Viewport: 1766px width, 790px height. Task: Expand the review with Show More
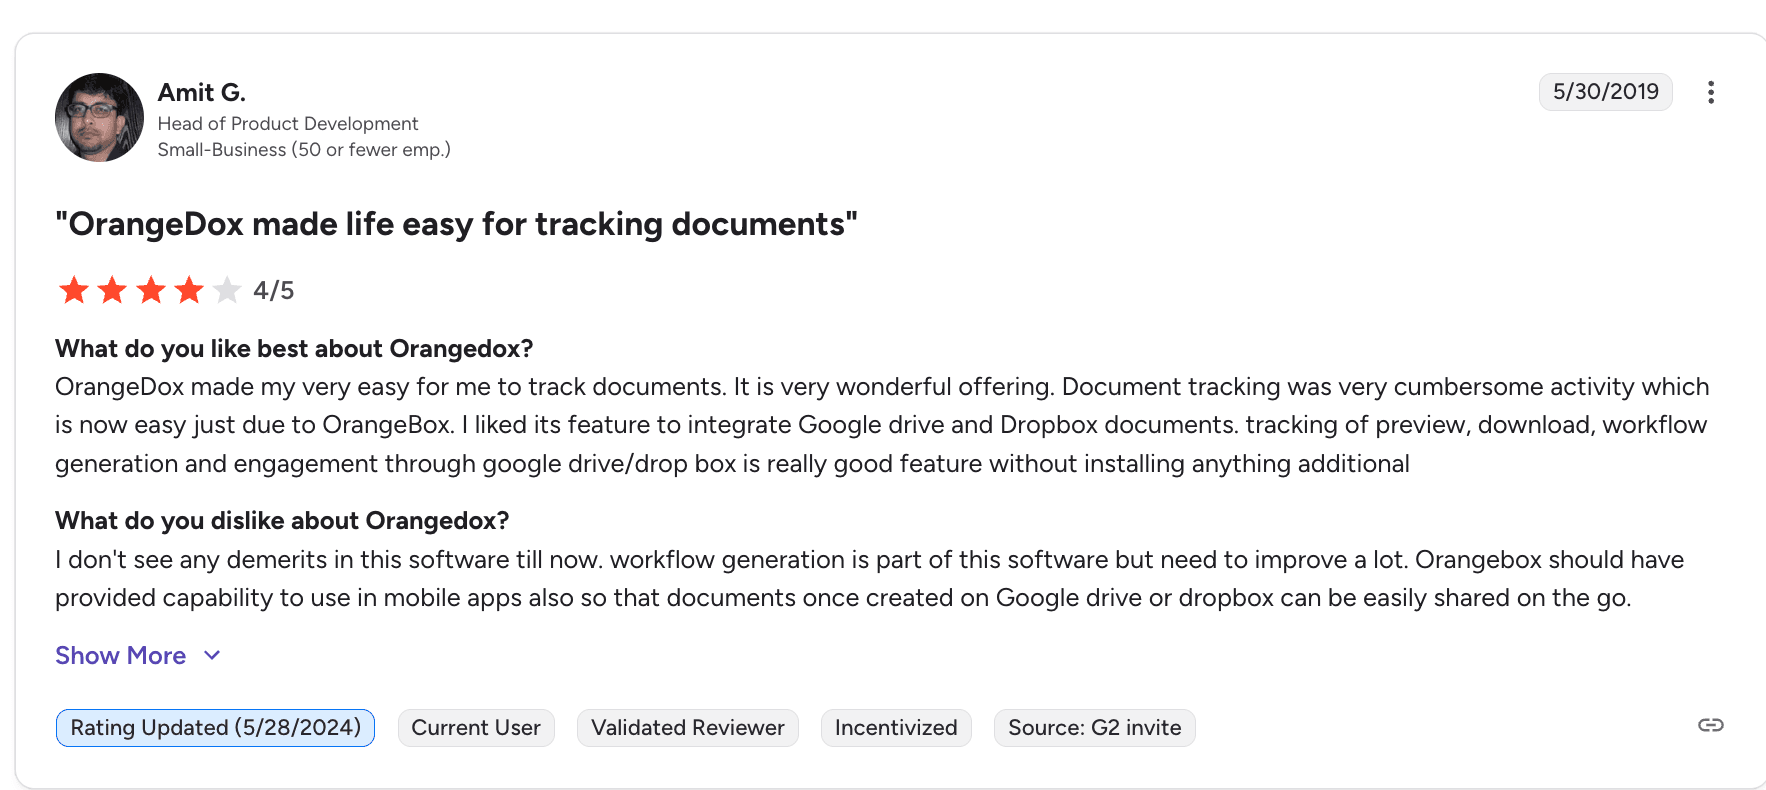[x=121, y=655]
